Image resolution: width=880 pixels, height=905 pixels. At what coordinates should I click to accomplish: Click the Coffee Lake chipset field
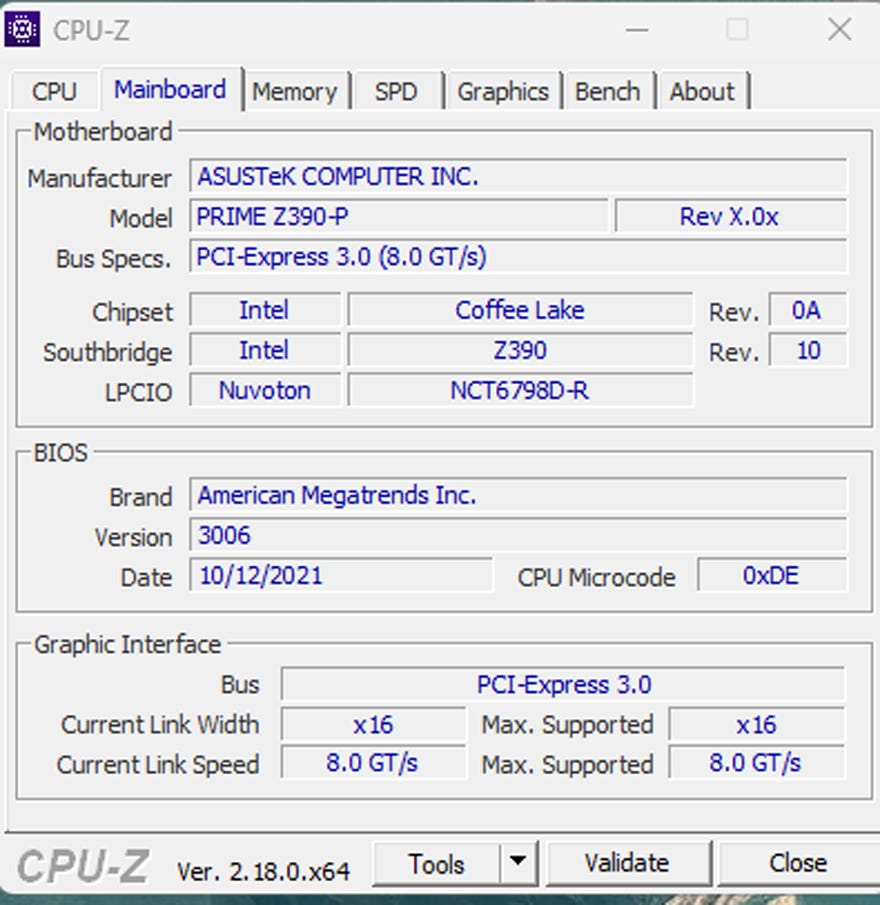click(520, 310)
